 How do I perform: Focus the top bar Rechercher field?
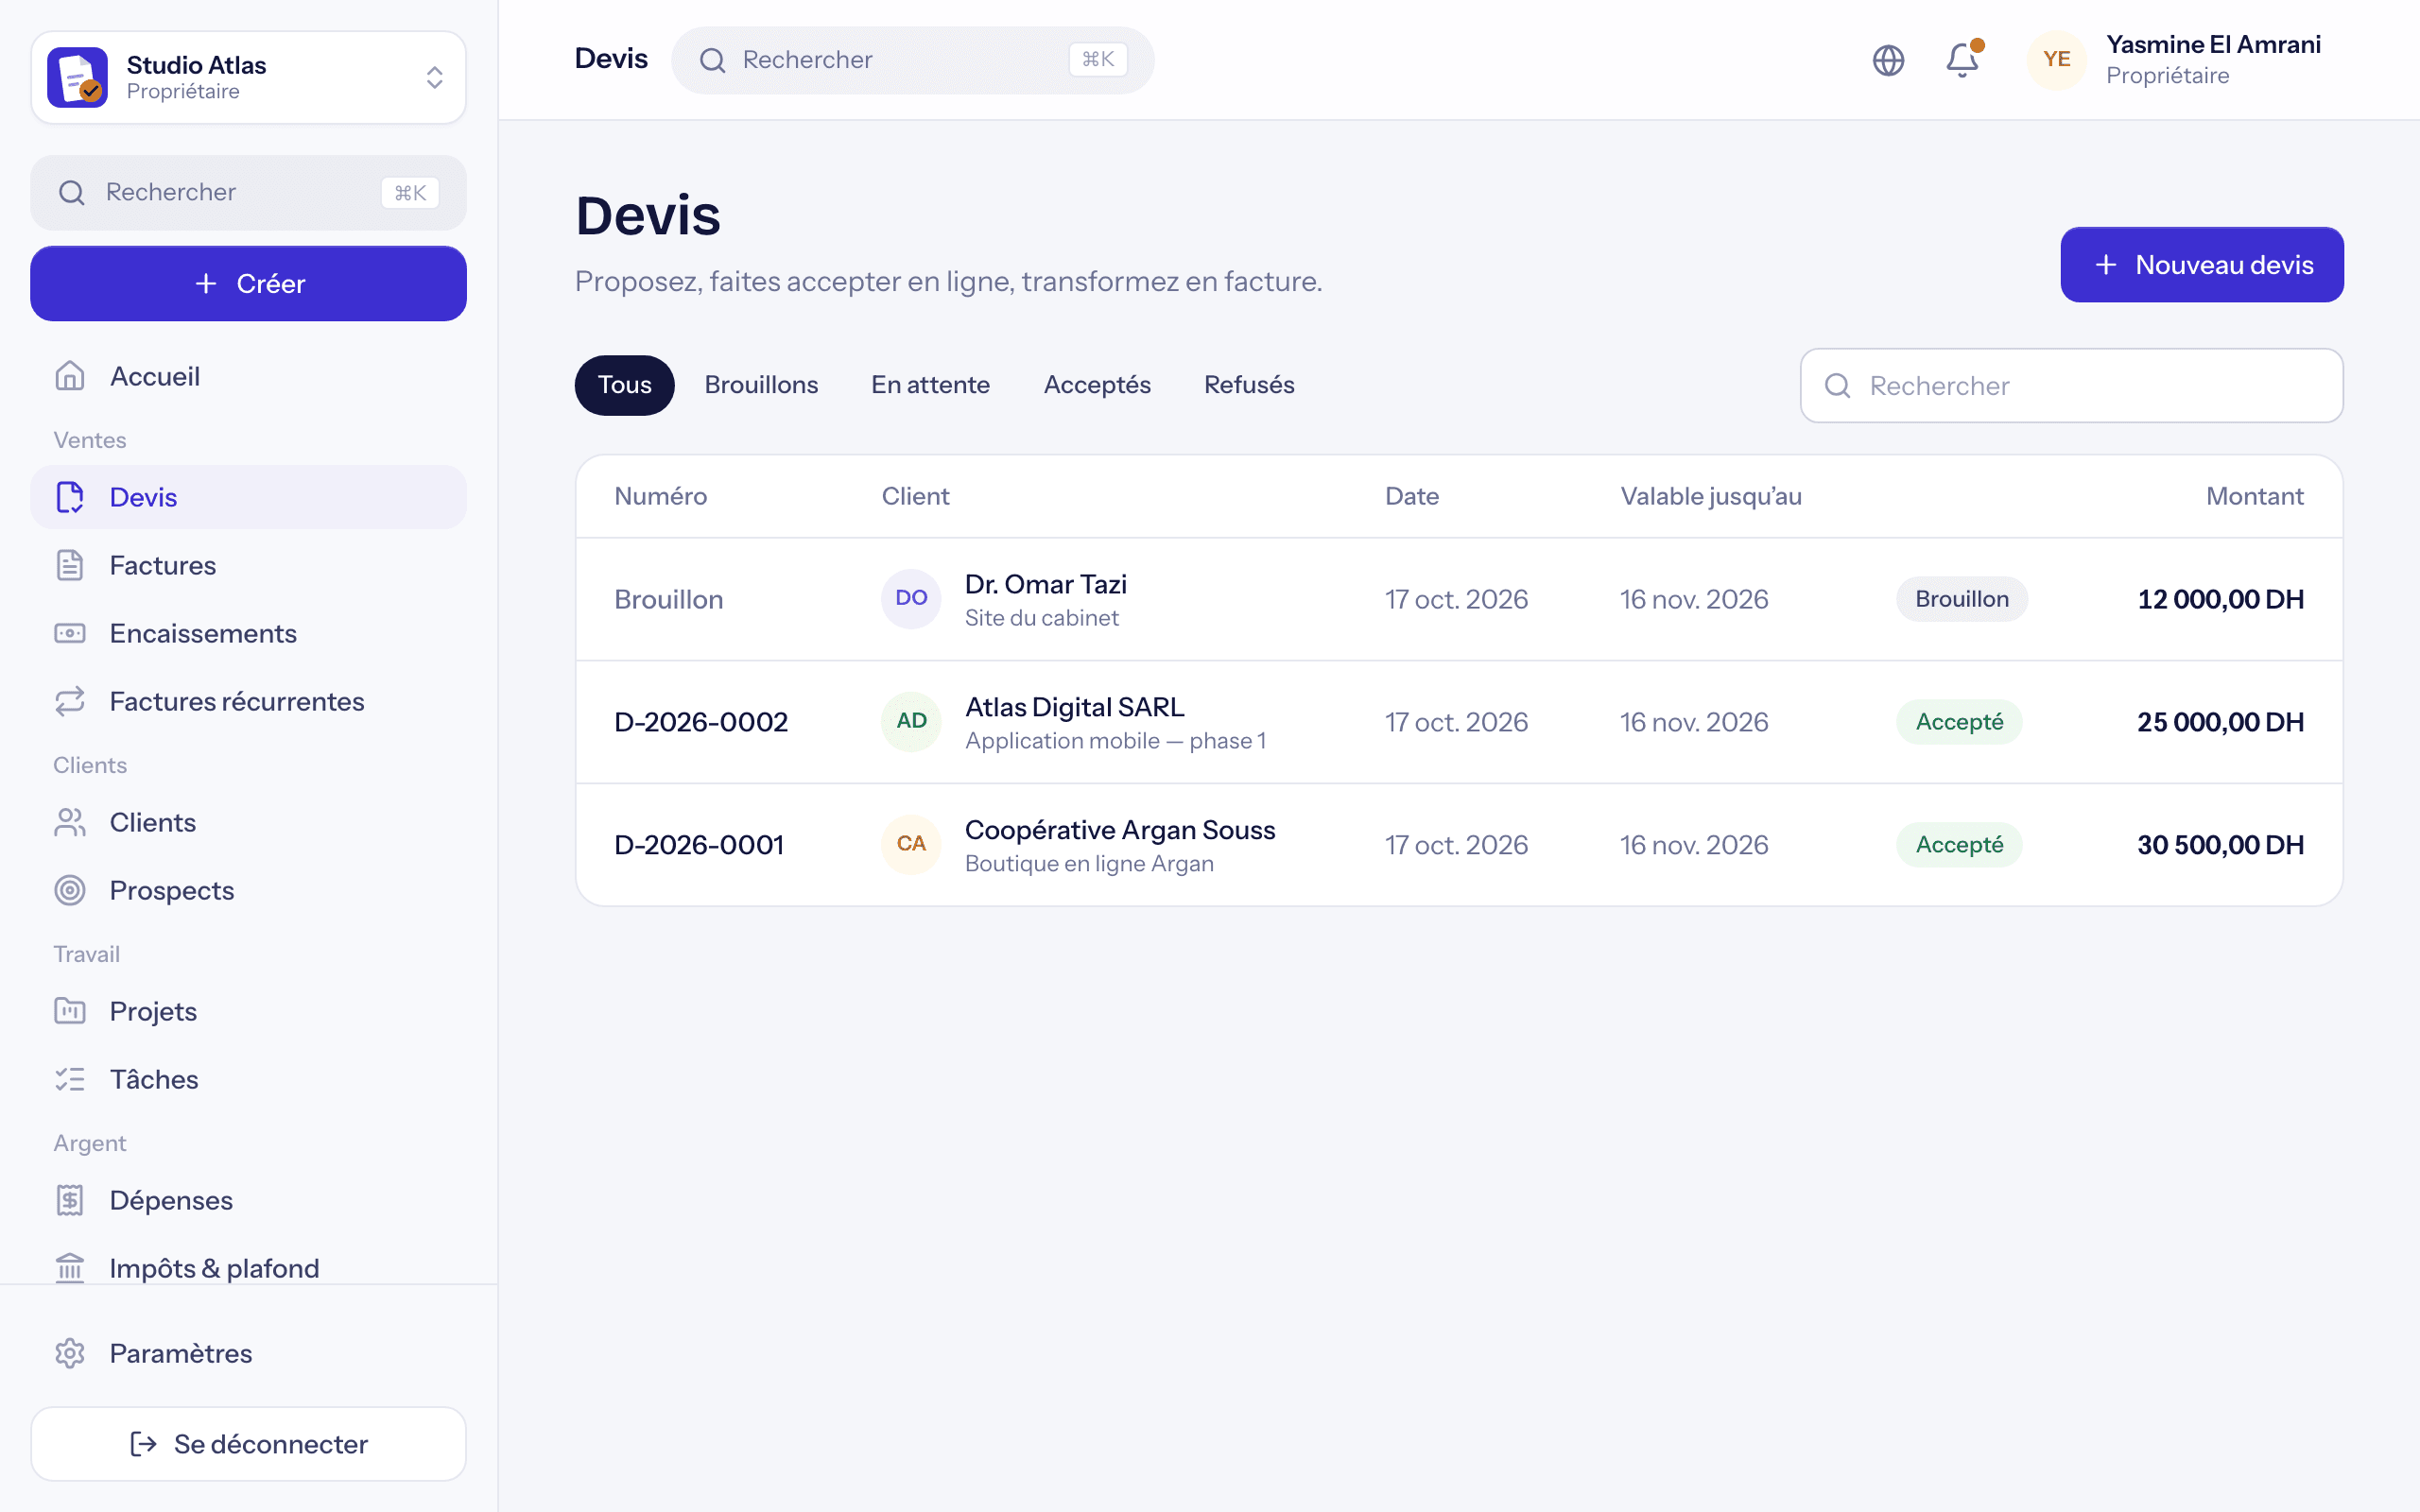coord(912,60)
